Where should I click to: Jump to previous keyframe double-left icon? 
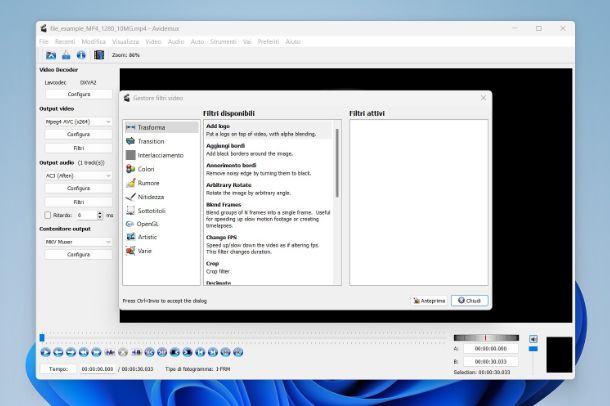[x=84, y=352]
